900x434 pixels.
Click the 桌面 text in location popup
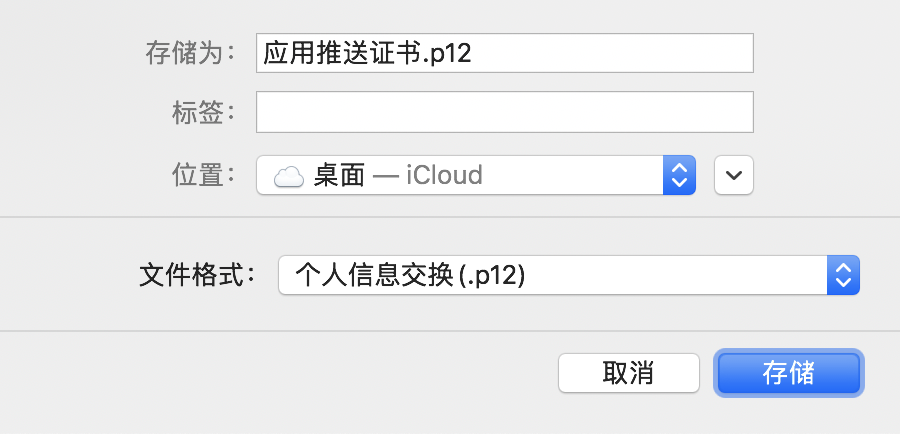pyautogui.click(x=339, y=176)
